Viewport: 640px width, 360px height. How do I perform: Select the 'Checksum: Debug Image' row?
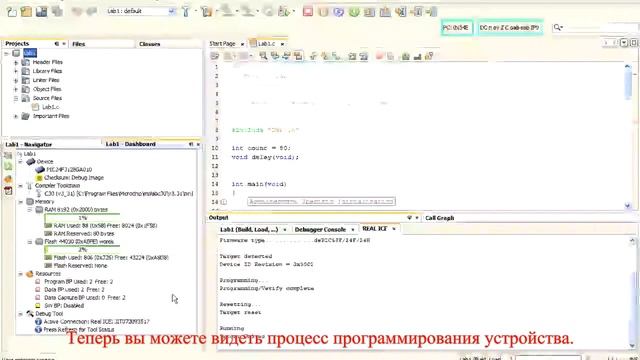[70, 178]
